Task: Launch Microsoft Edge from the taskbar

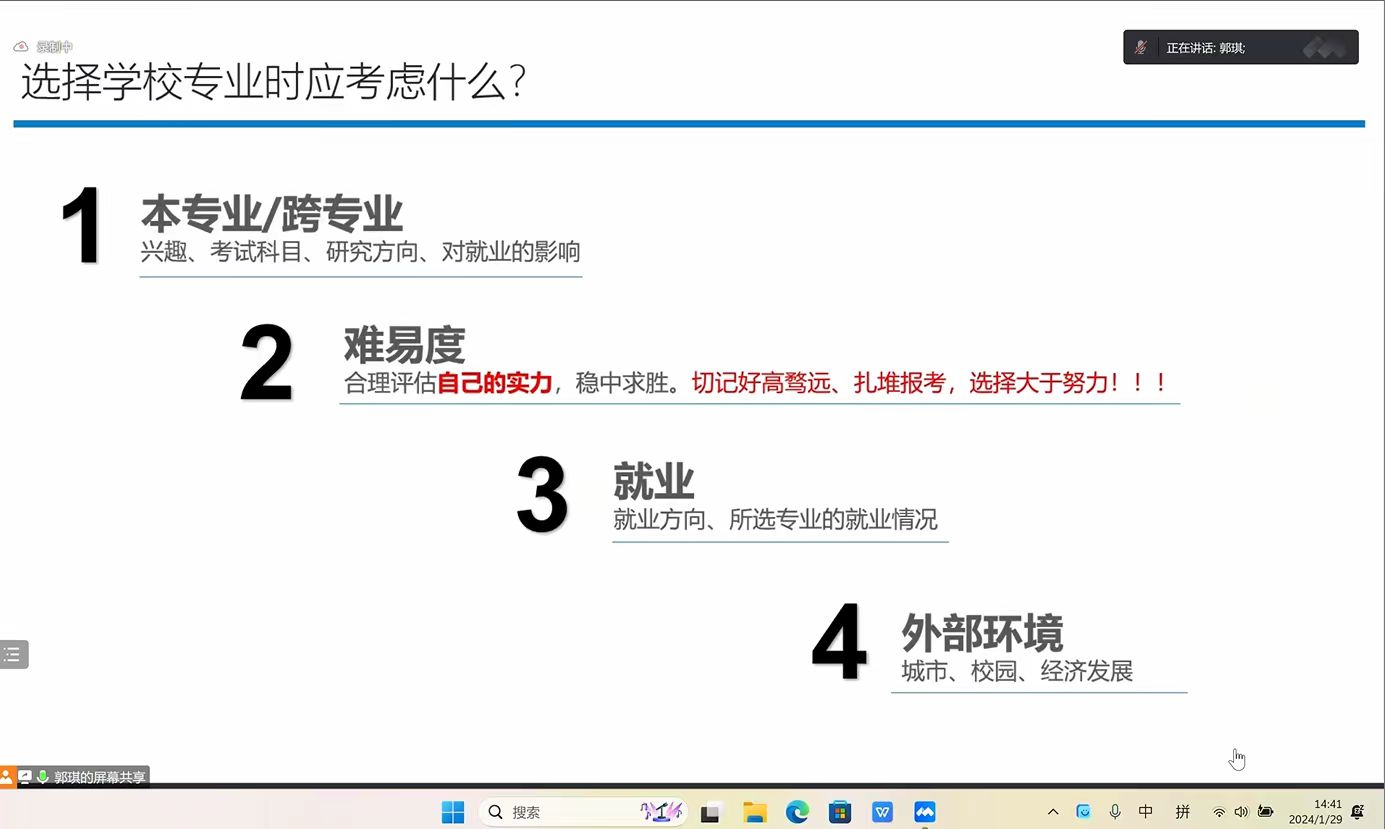Action: click(x=797, y=812)
